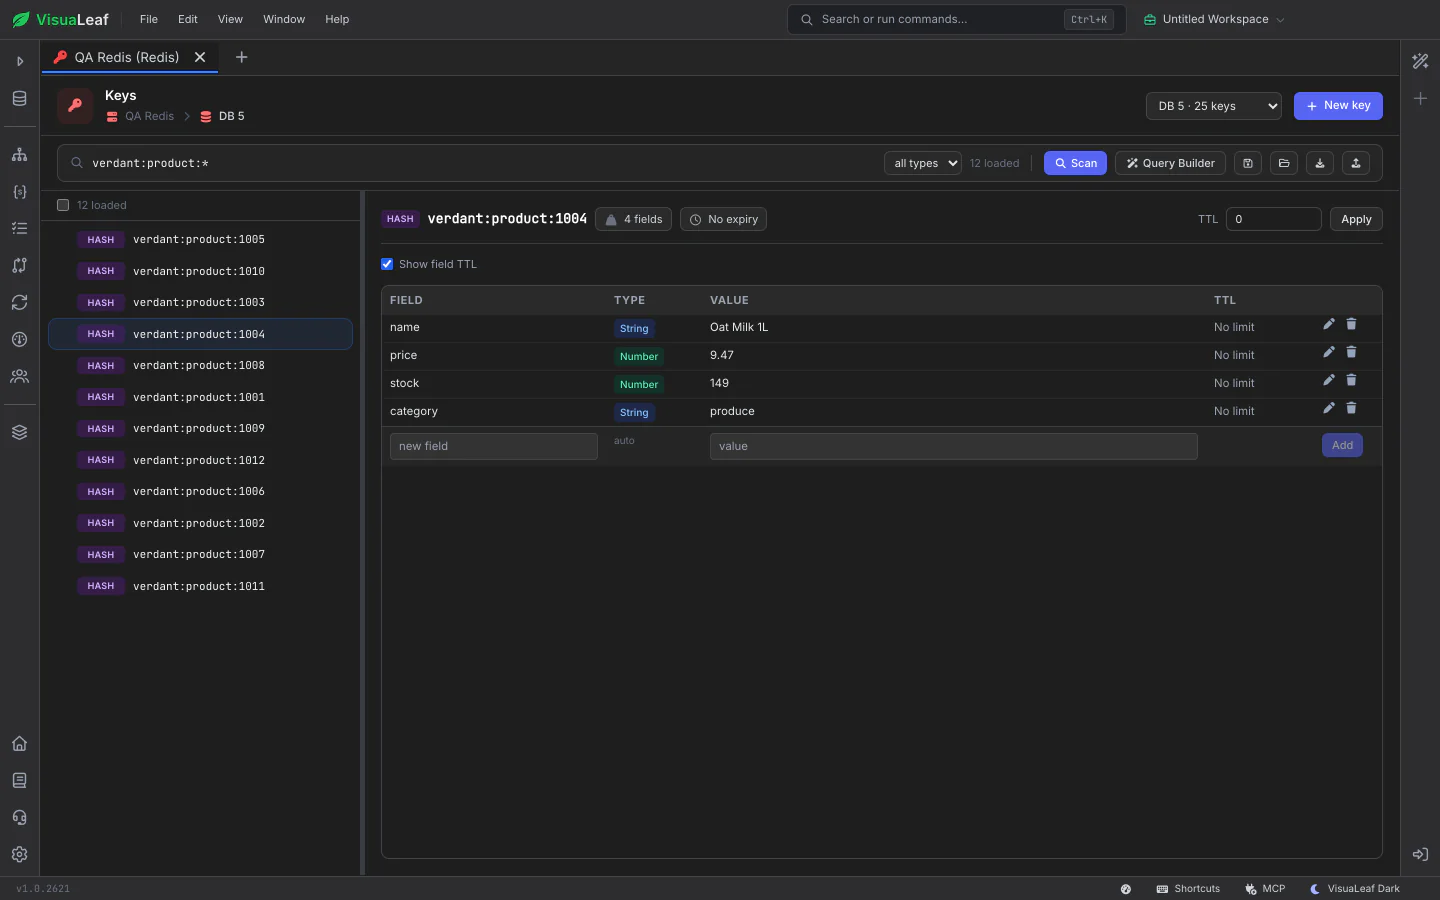Image resolution: width=1440 pixels, height=900 pixels.
Task: Open the users icon in the left sidebar
Action: (x=19, y=377)
